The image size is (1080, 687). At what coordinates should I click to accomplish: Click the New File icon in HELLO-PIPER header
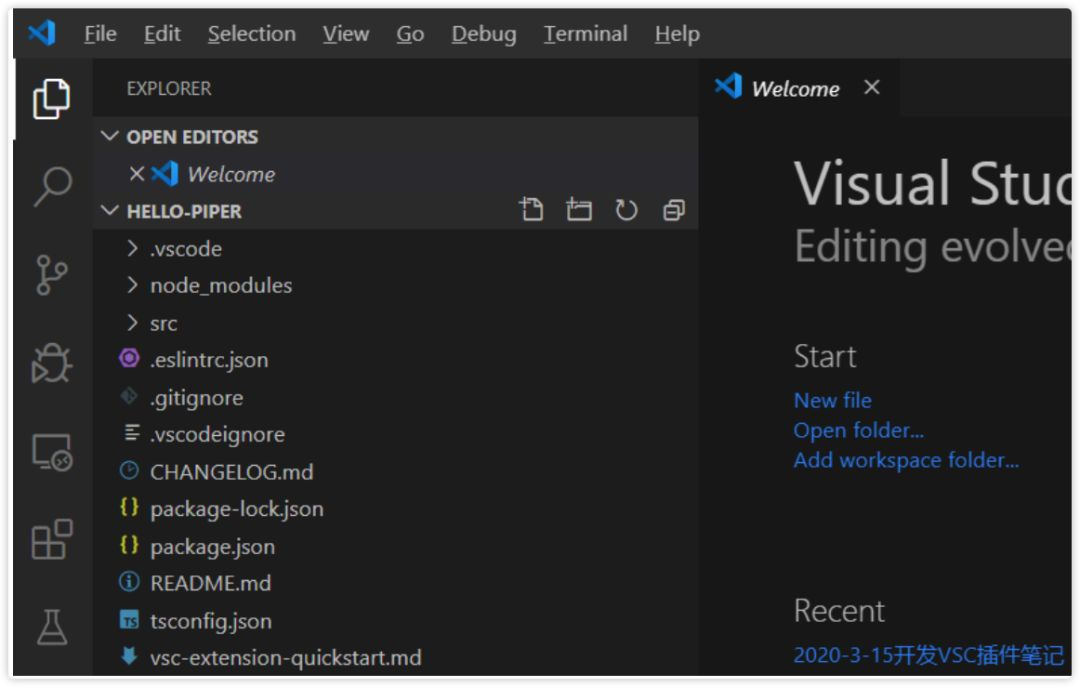[x=531, y=210]
